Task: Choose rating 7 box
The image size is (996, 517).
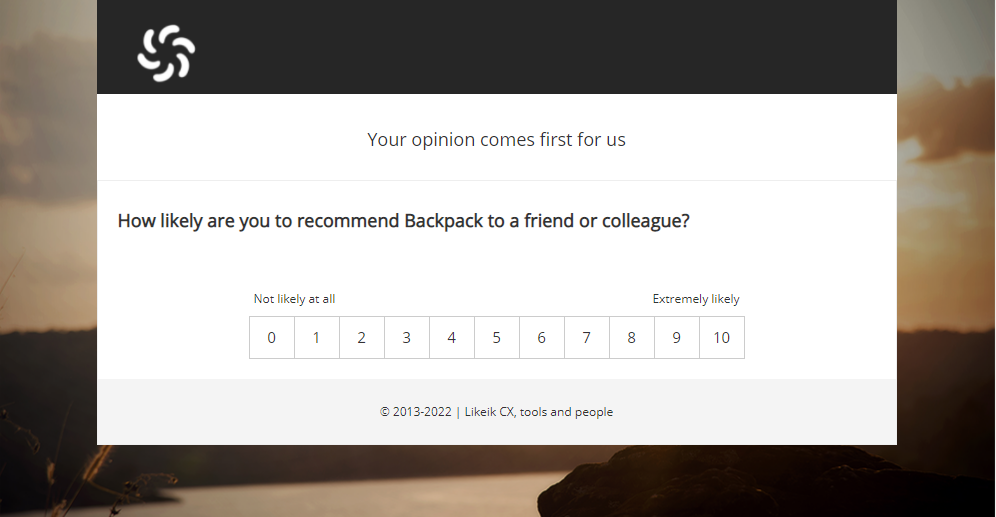Action: click(587, 338)
